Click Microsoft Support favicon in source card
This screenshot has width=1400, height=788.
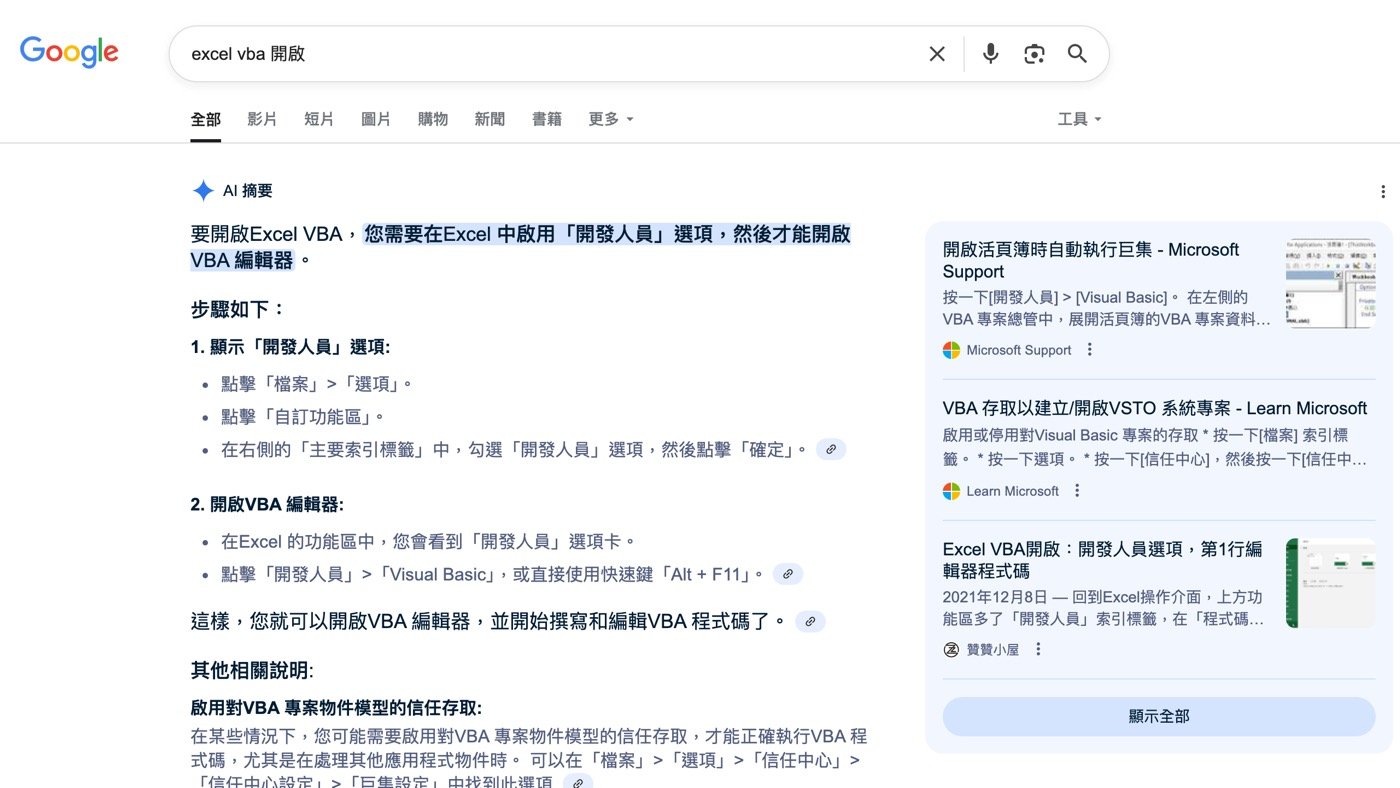click(x=951, y=350)
